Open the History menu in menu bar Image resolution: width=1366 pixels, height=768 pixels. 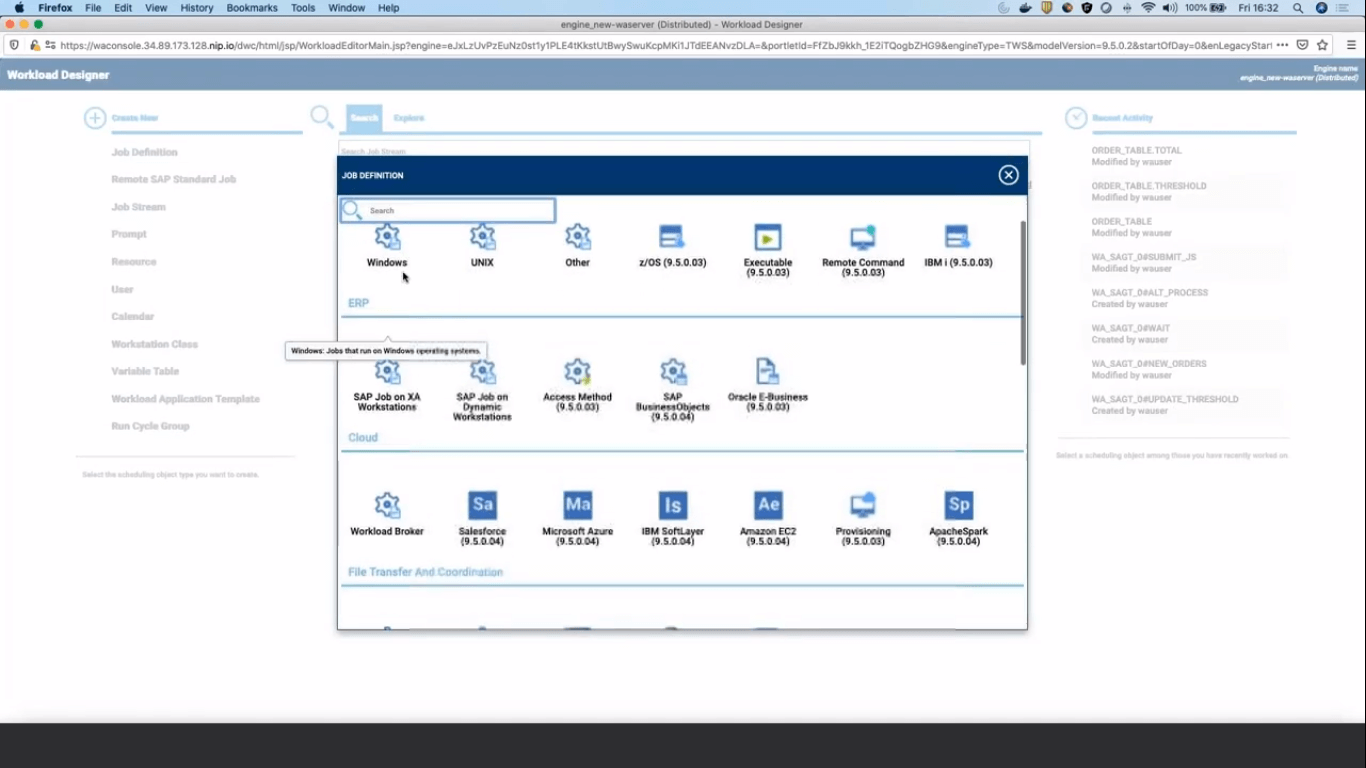pyautogui.click(x=196, y=8)
